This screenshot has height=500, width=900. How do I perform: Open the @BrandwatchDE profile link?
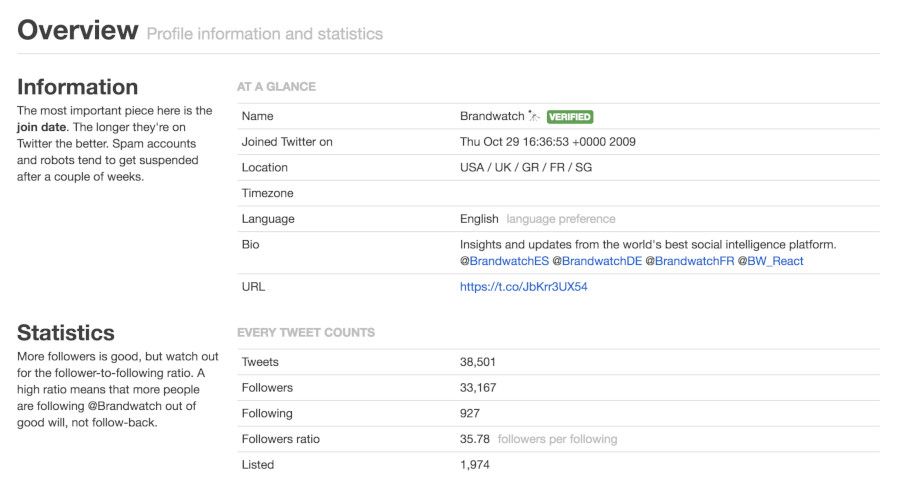596,261
